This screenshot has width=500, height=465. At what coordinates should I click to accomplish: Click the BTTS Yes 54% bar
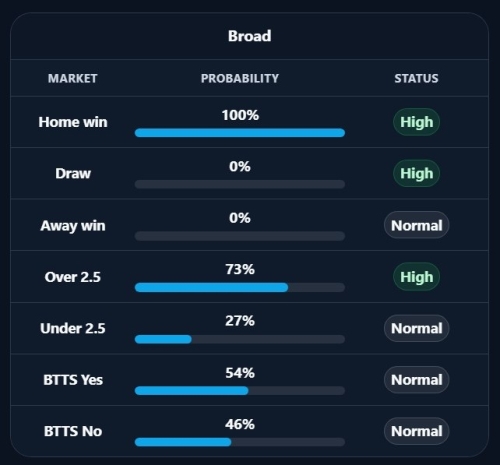(240, 391)
